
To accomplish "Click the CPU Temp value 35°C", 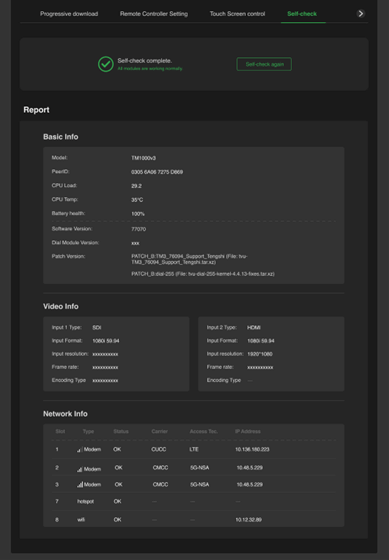I will (x=137, y=200).
